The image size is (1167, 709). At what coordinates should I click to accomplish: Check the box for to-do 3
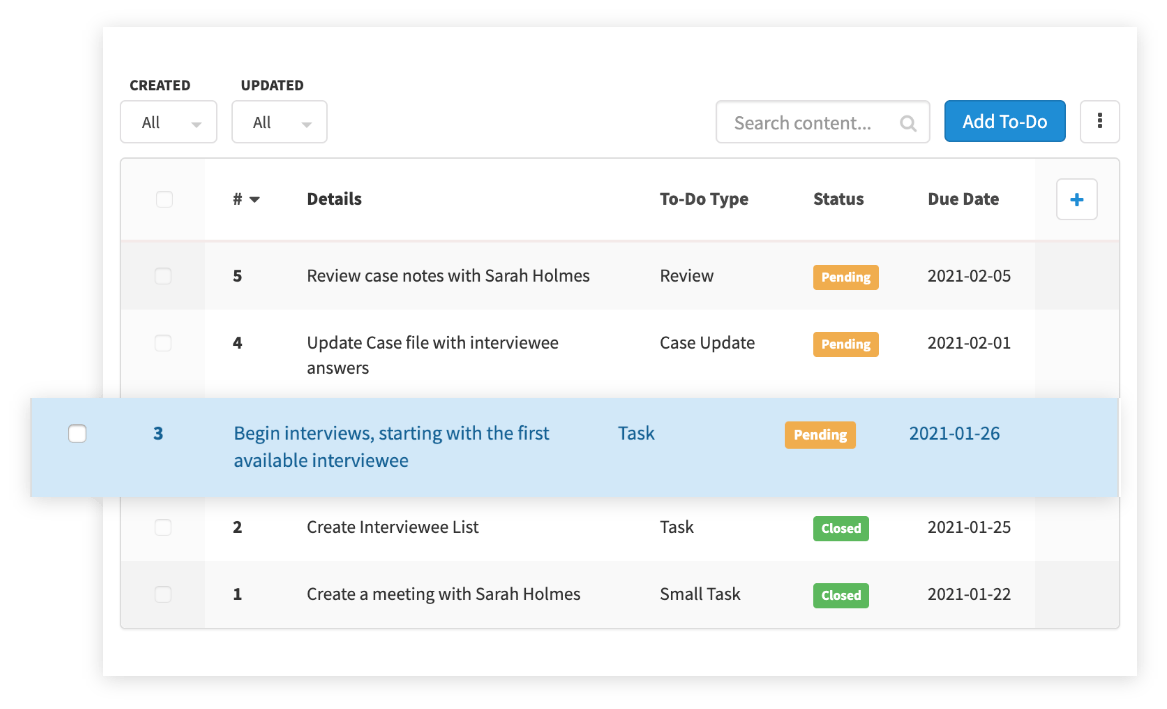point(77,434)
